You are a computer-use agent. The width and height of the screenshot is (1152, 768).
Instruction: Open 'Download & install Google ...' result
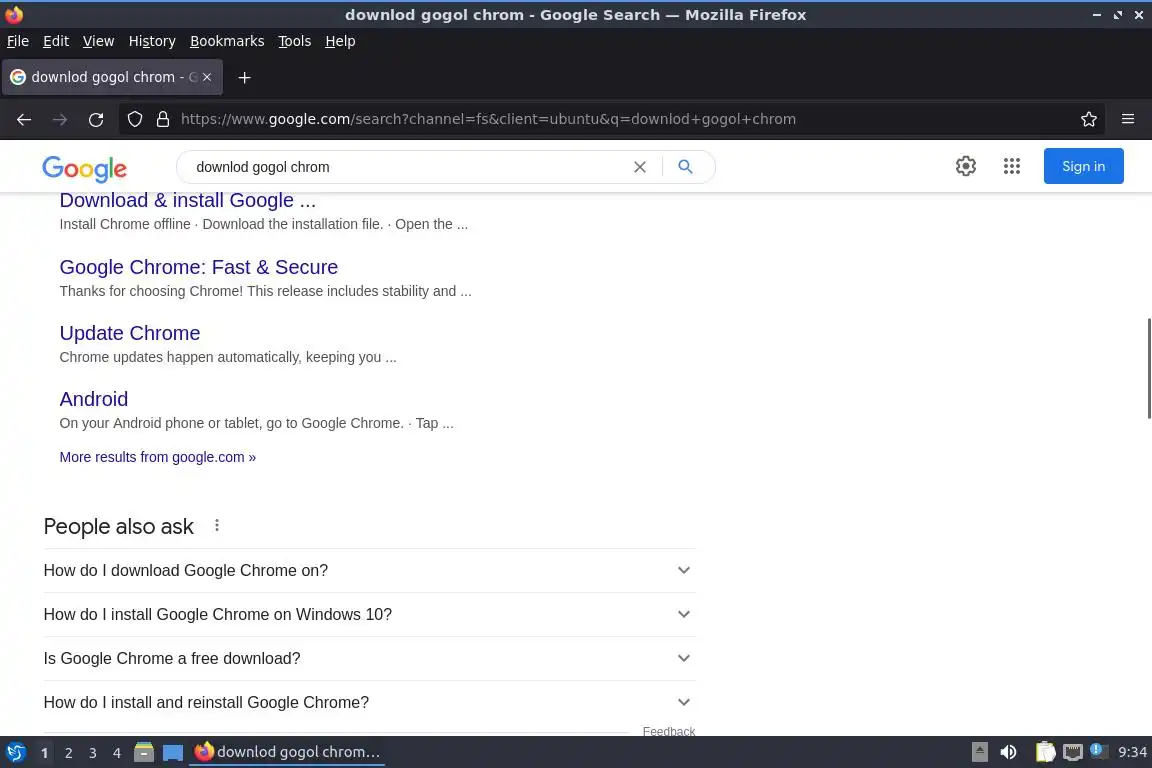pos(187,201)
